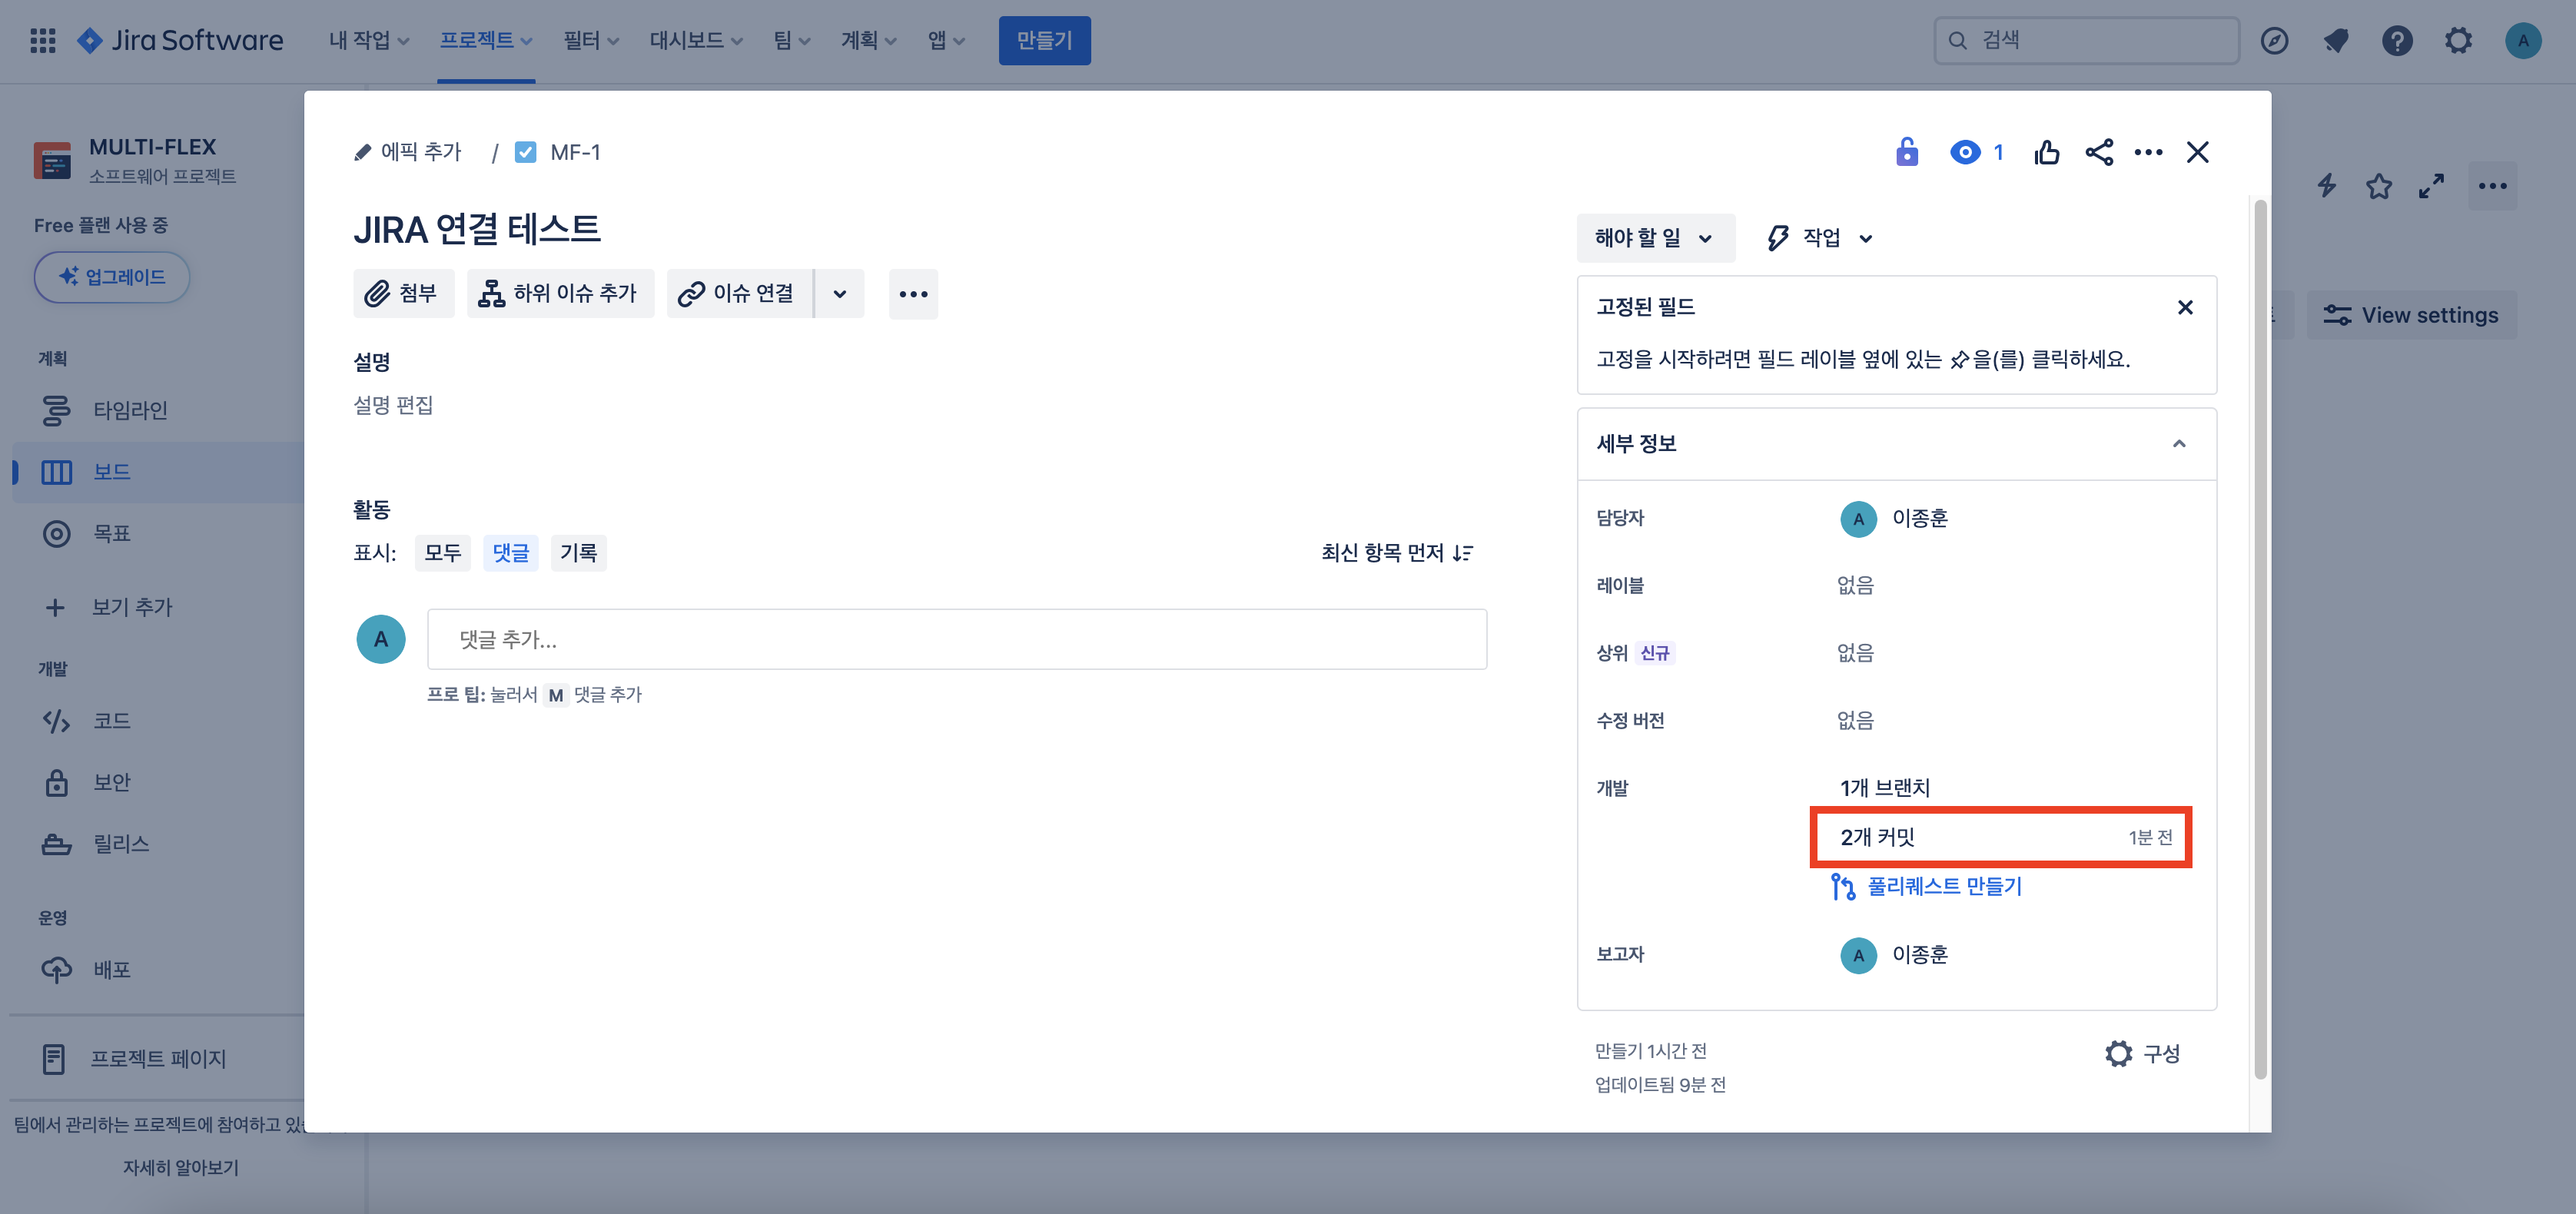The height and width of the screenshot is (1214, 2576).
Task: Open the 앱 menu
Action: (x=945, y=41)
